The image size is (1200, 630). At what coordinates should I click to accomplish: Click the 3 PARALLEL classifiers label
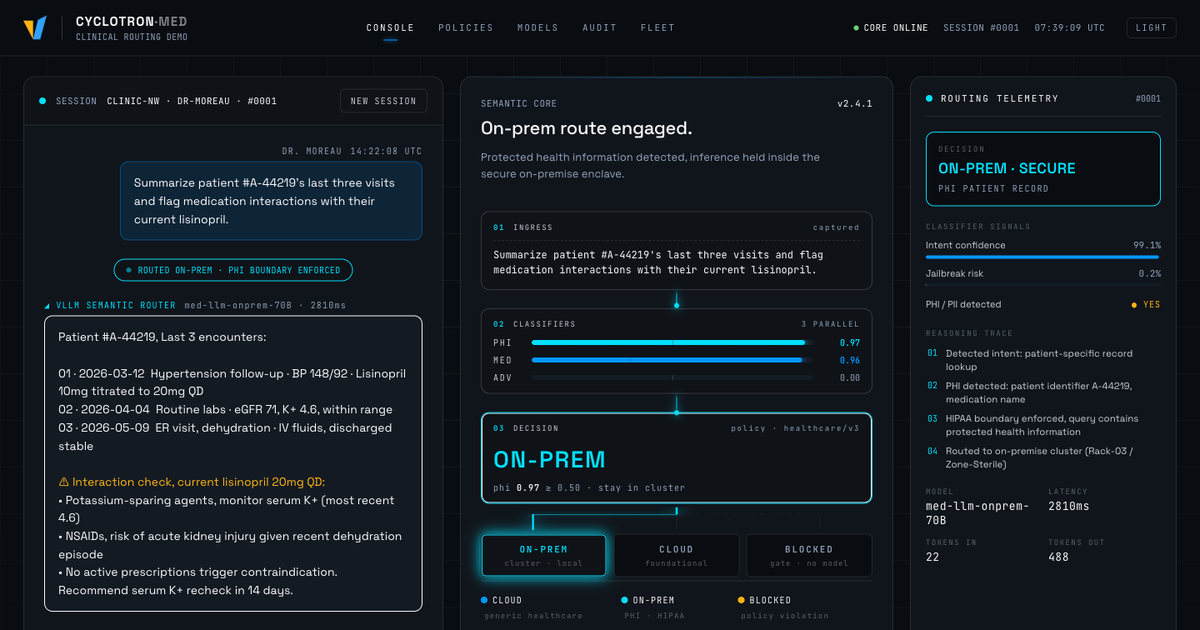[830, 324]
